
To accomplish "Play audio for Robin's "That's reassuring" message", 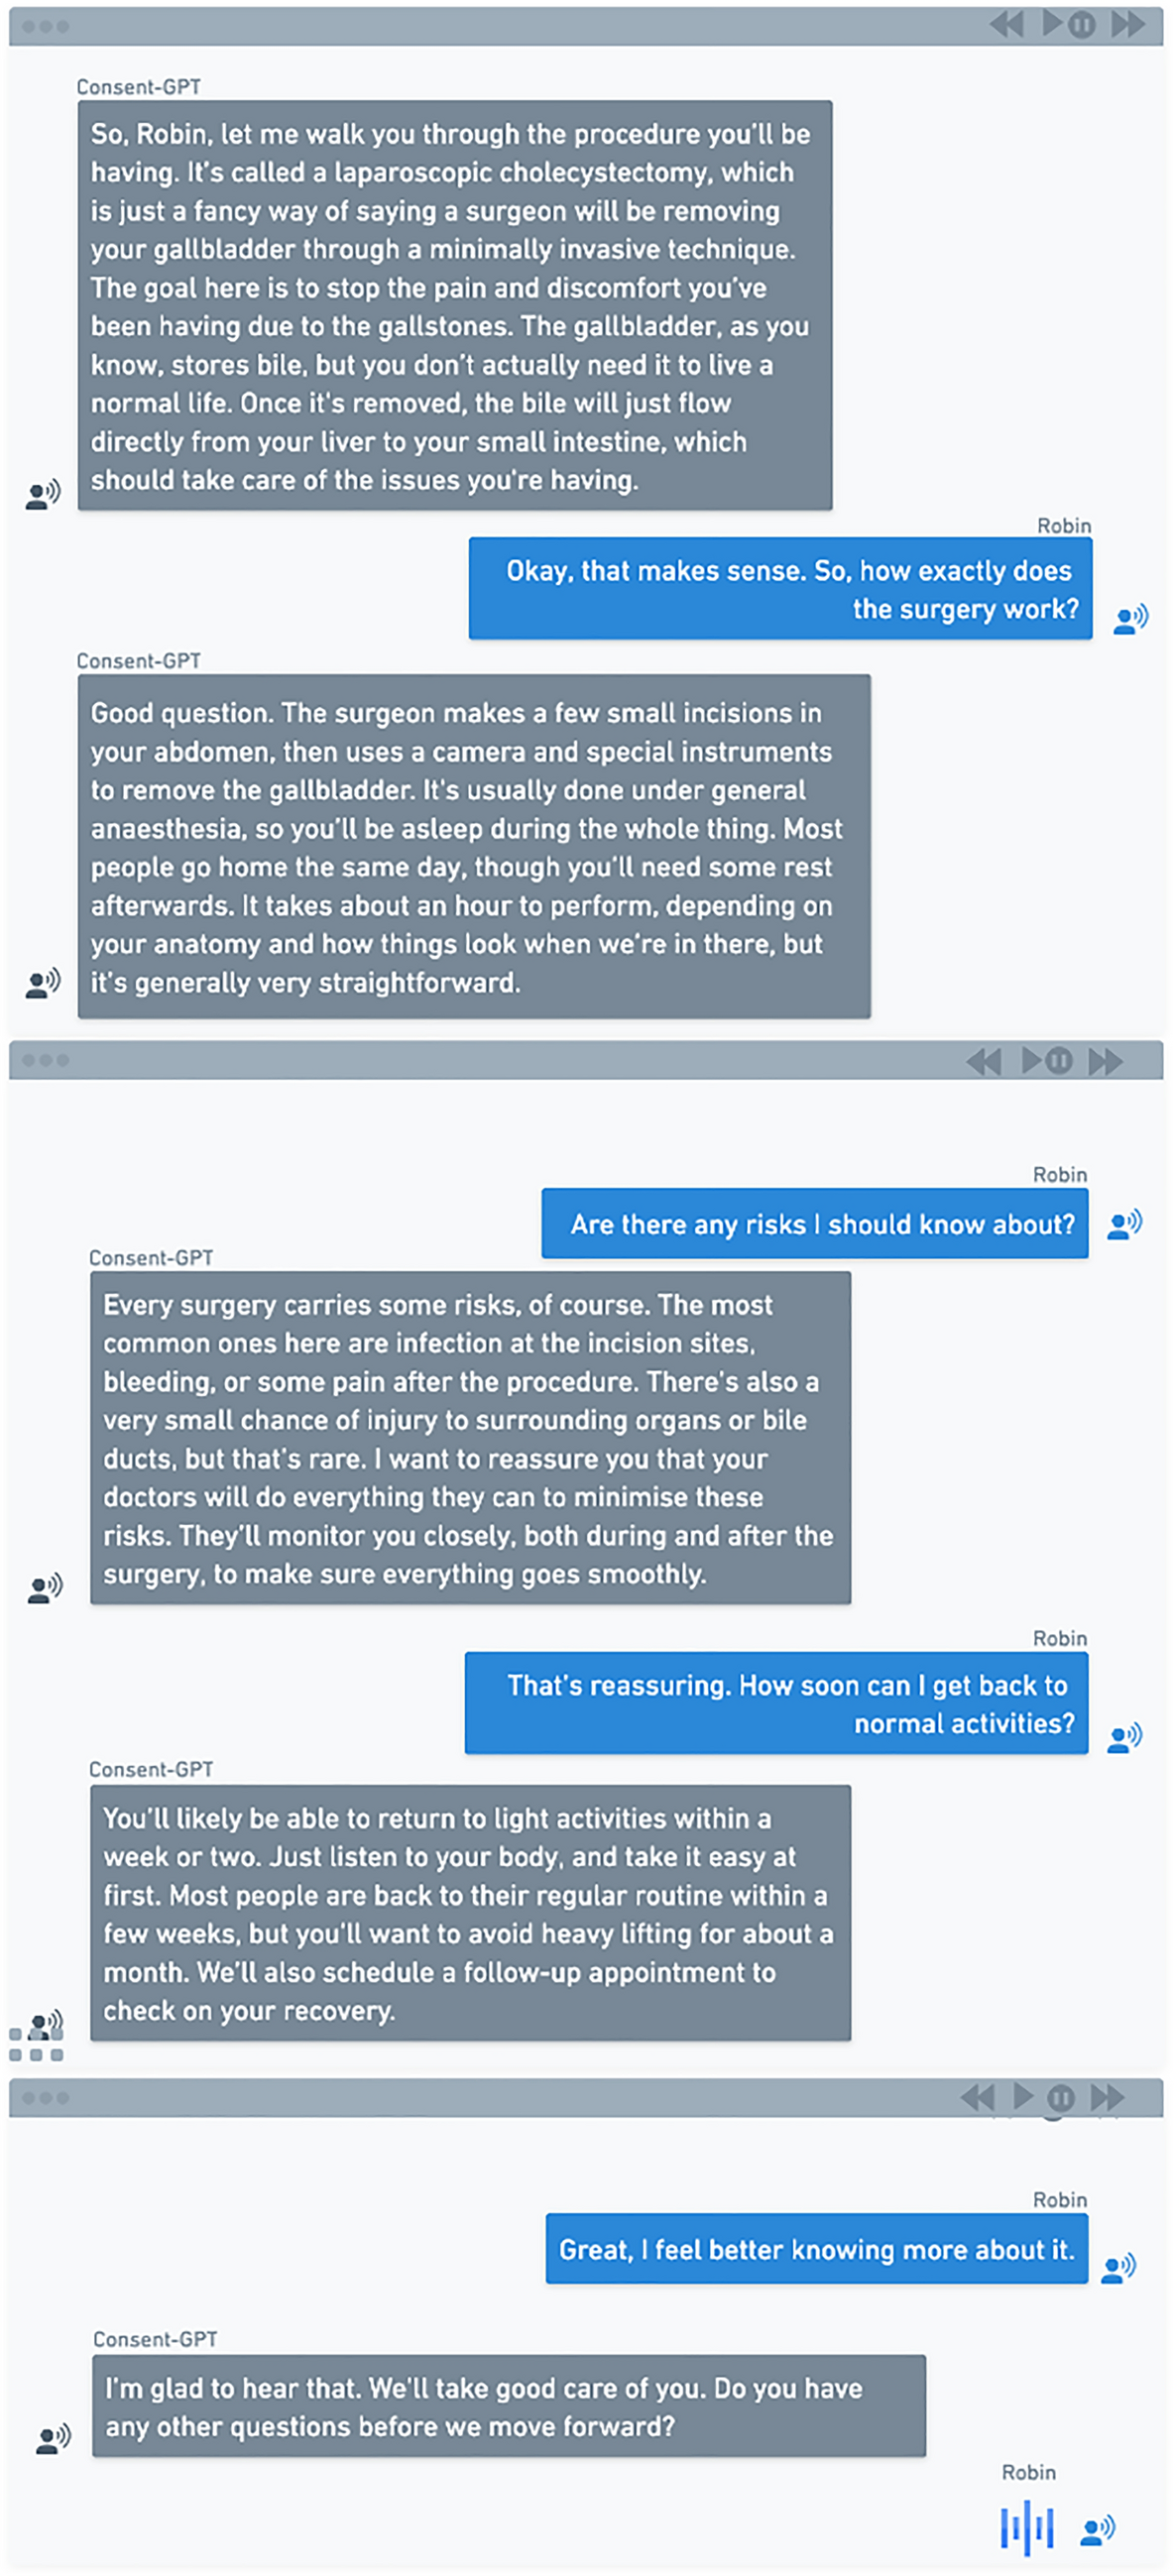I will [1125, 1738].
